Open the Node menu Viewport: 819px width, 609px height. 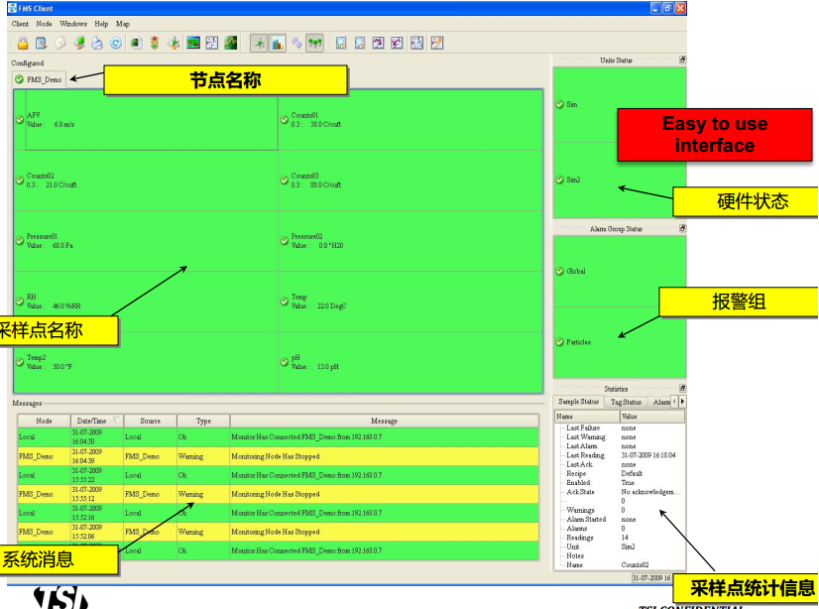[x=44, y=23]
